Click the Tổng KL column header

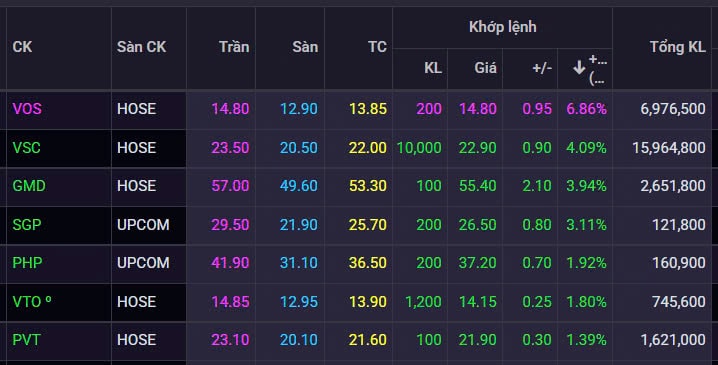678,47
